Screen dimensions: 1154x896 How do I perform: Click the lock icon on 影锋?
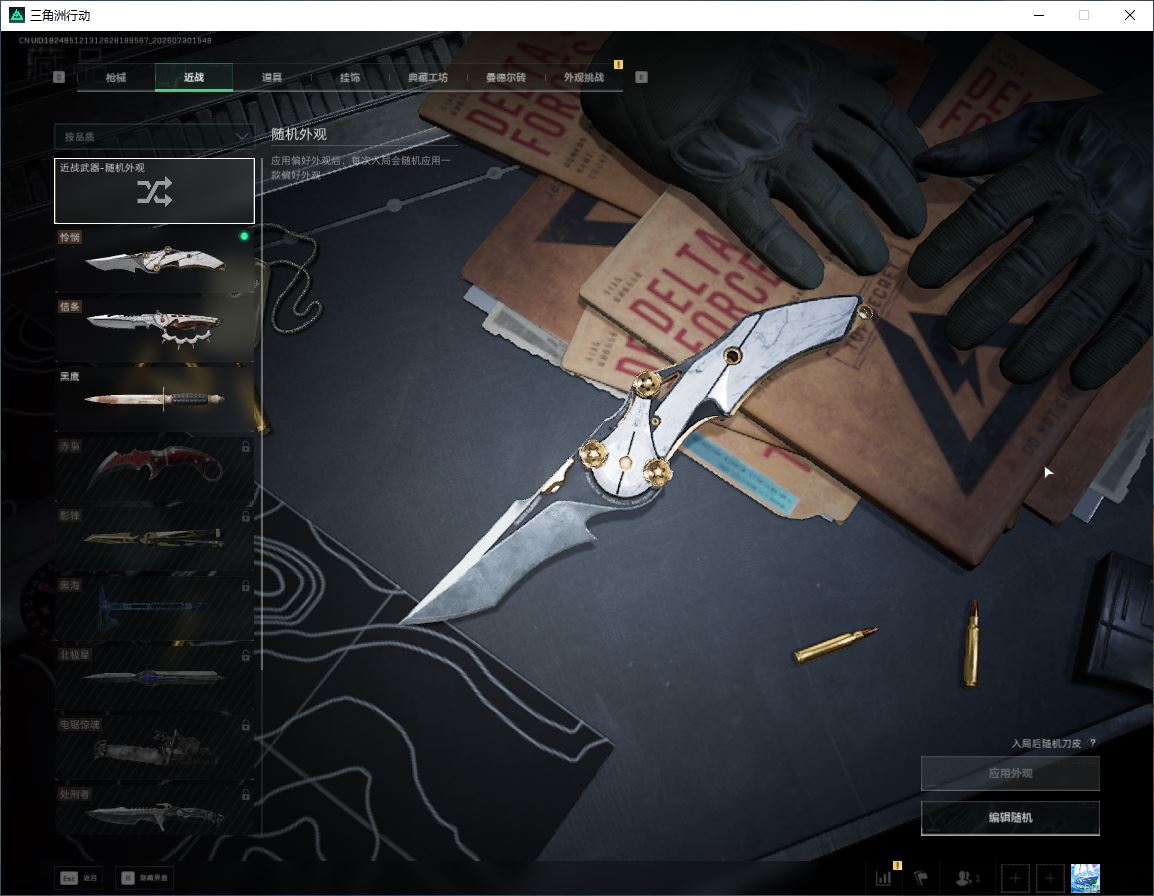pos(245,516)
